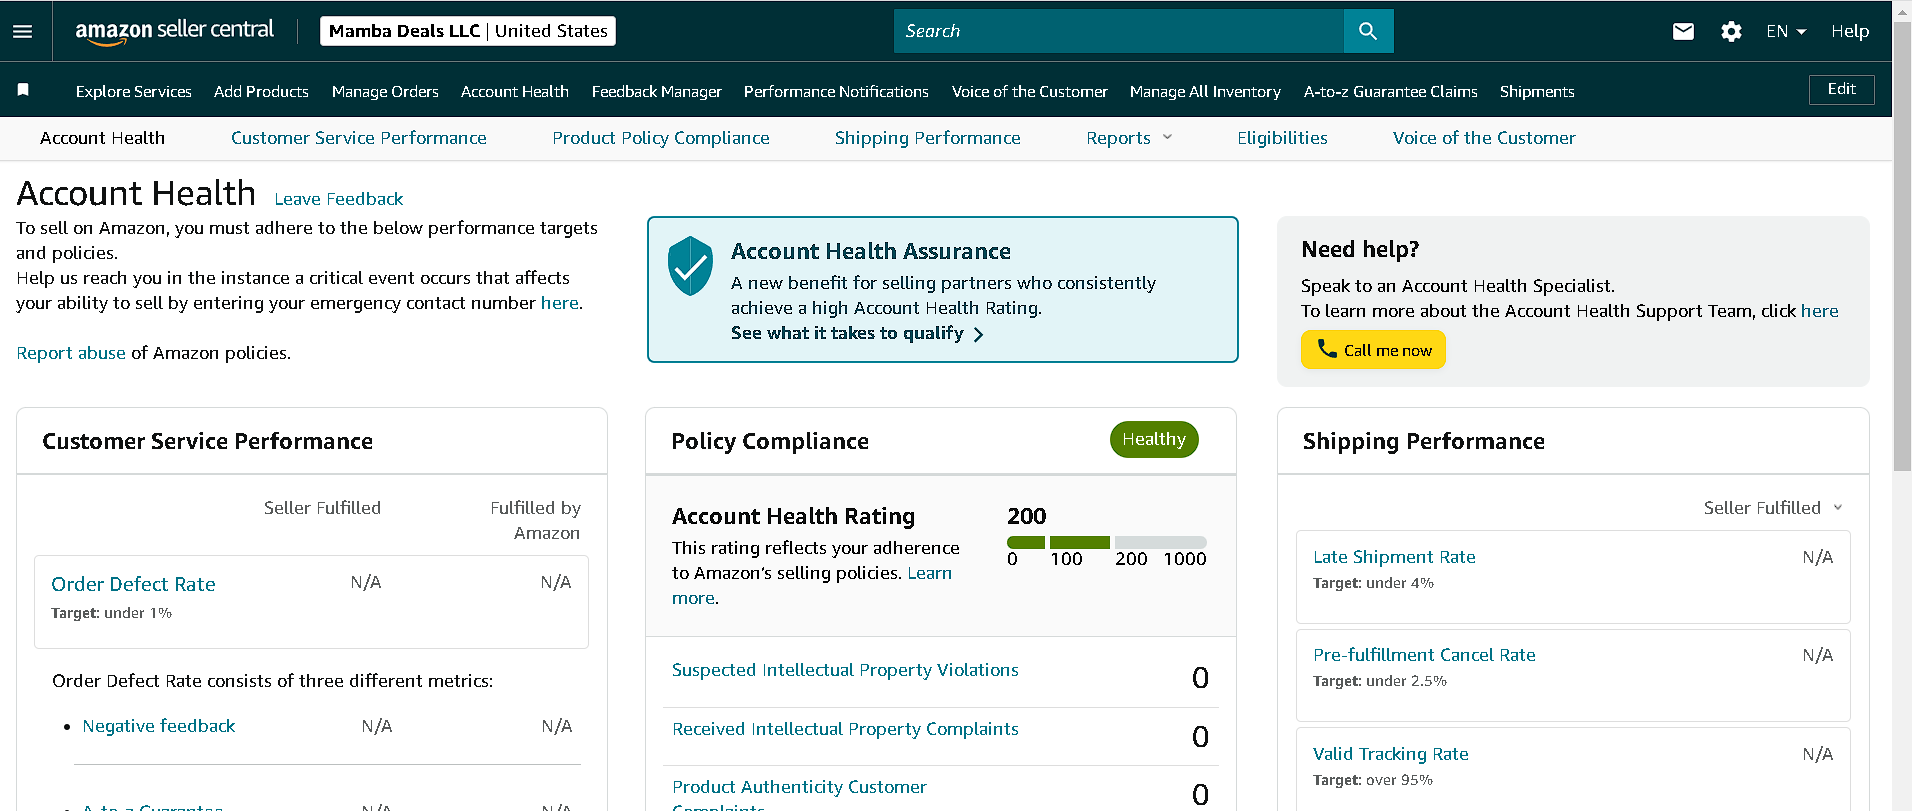This screenshot has width=1912, height=811.
Task: Open the EN language dropdown
Action: pos(1786,31)
